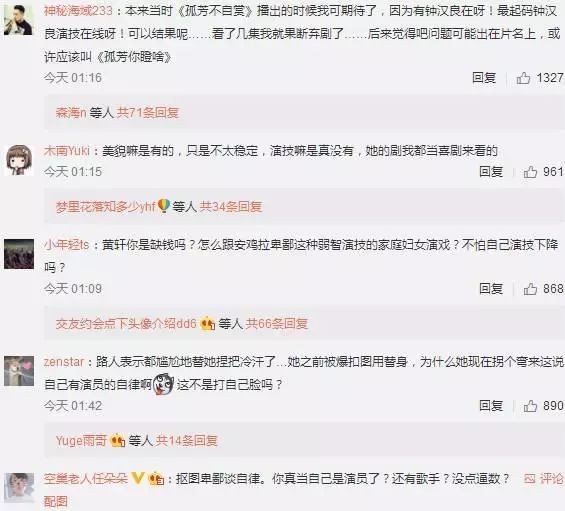This screenshot has height=511, width=565.
Task: Click the verified V badge icon
Action: tap(137, 479)
